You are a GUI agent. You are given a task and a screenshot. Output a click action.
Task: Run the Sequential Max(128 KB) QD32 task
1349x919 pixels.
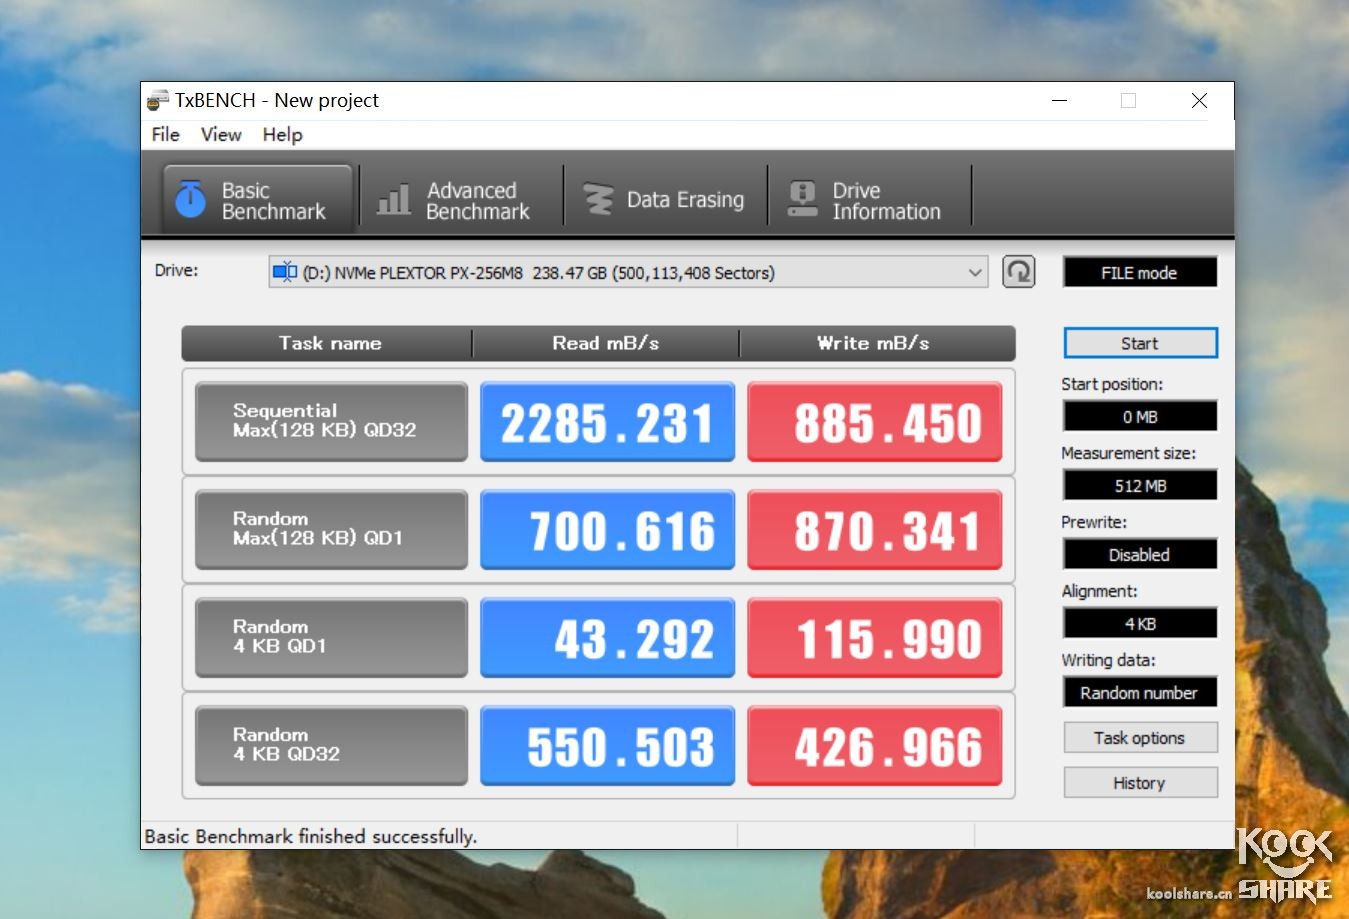pyautogui.click(x=331, y=421)
